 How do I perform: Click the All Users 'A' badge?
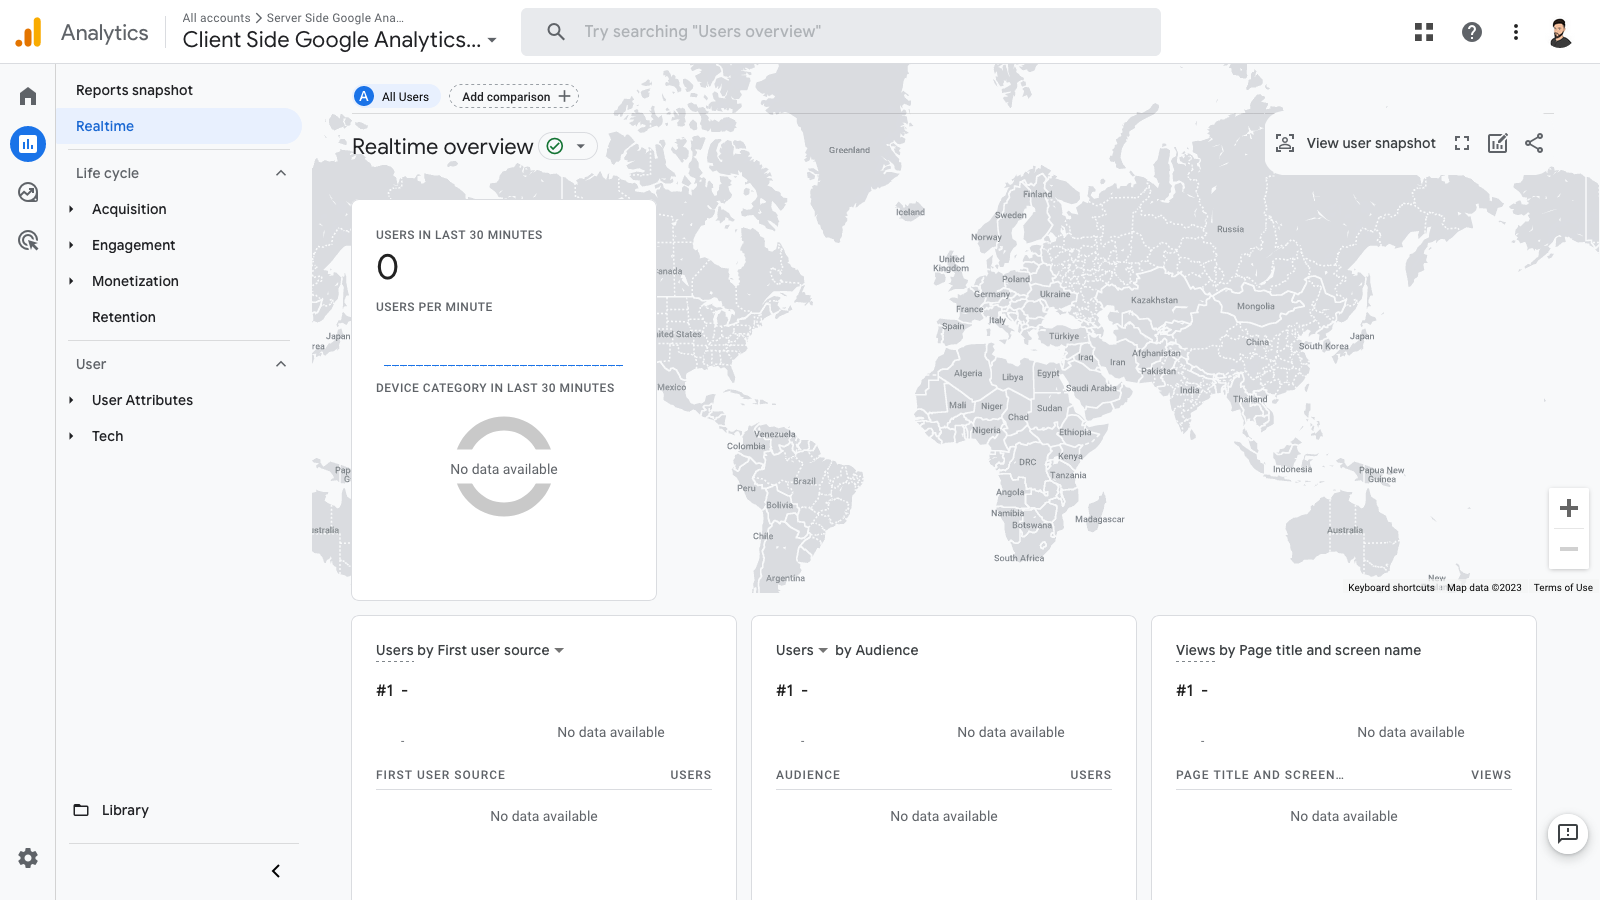tap(364, 96)
